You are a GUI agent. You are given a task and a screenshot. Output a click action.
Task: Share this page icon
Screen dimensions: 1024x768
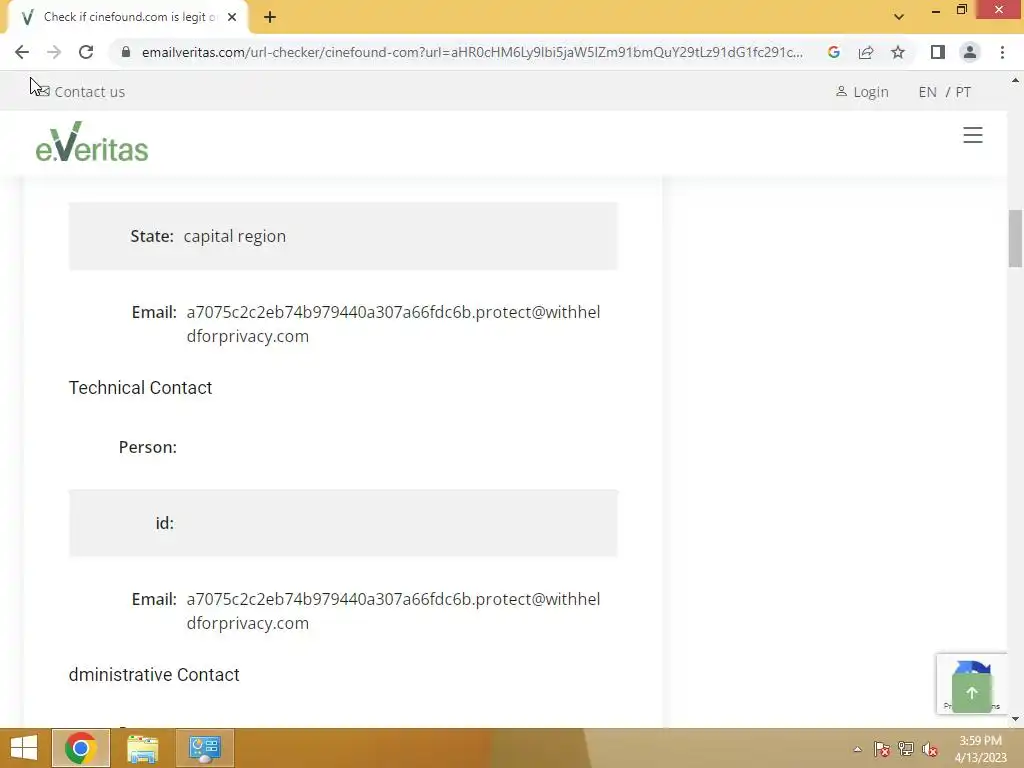[x=866, y=52]
